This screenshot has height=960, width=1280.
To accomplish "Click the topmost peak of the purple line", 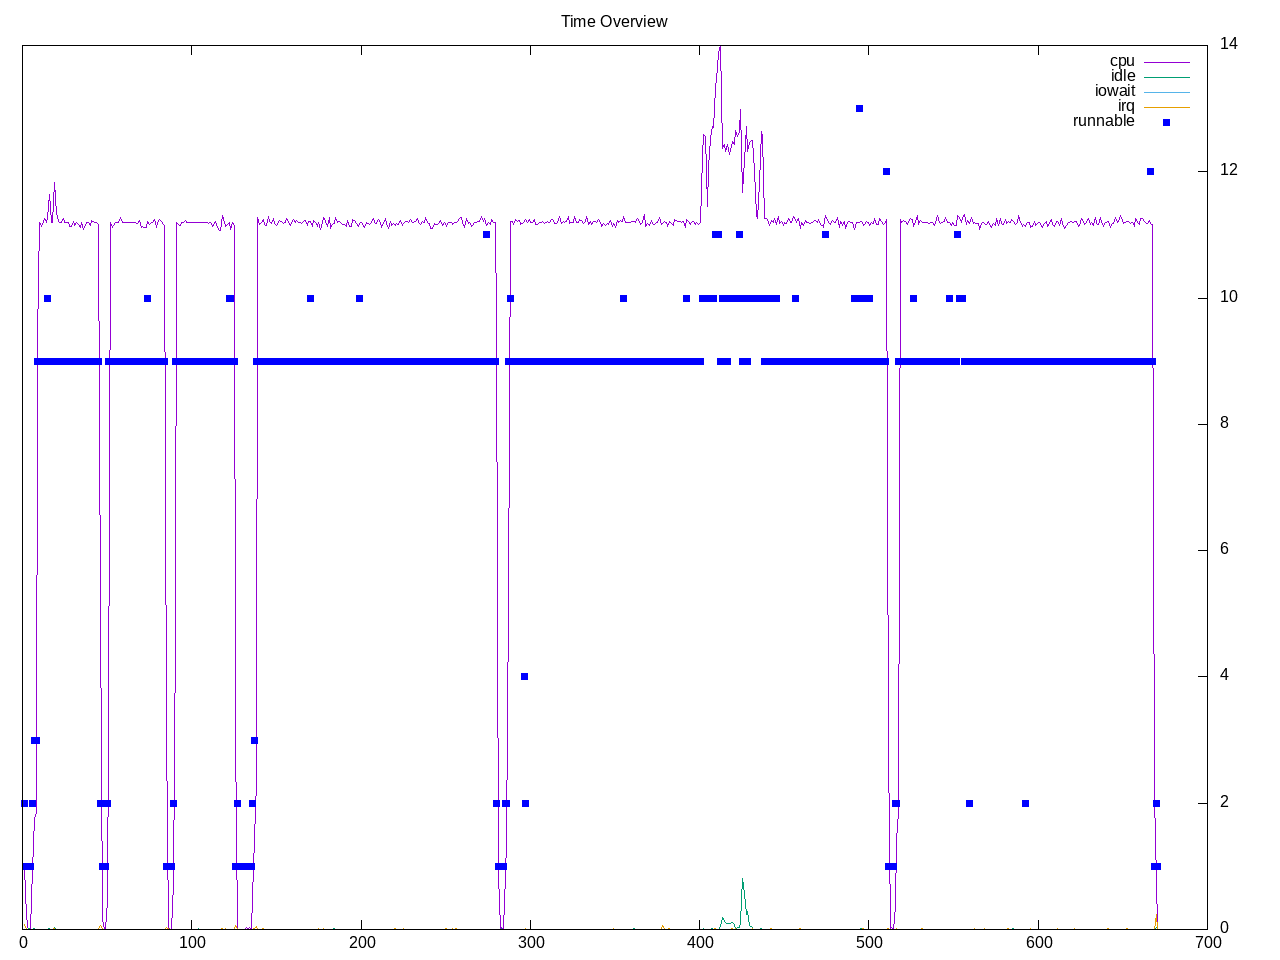I will pyautogui.click(x=719, y=48).
